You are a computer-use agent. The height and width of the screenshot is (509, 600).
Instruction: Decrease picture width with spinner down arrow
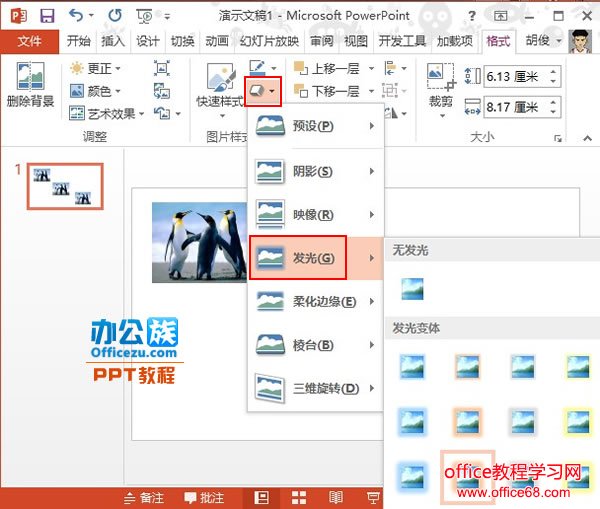click(x=553, y=112)
